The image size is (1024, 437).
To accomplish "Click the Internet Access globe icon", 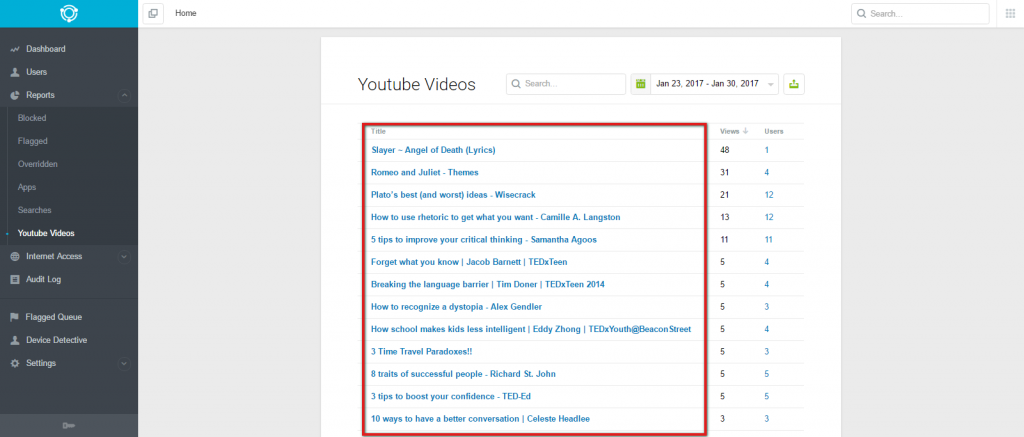I will (14, 257).
